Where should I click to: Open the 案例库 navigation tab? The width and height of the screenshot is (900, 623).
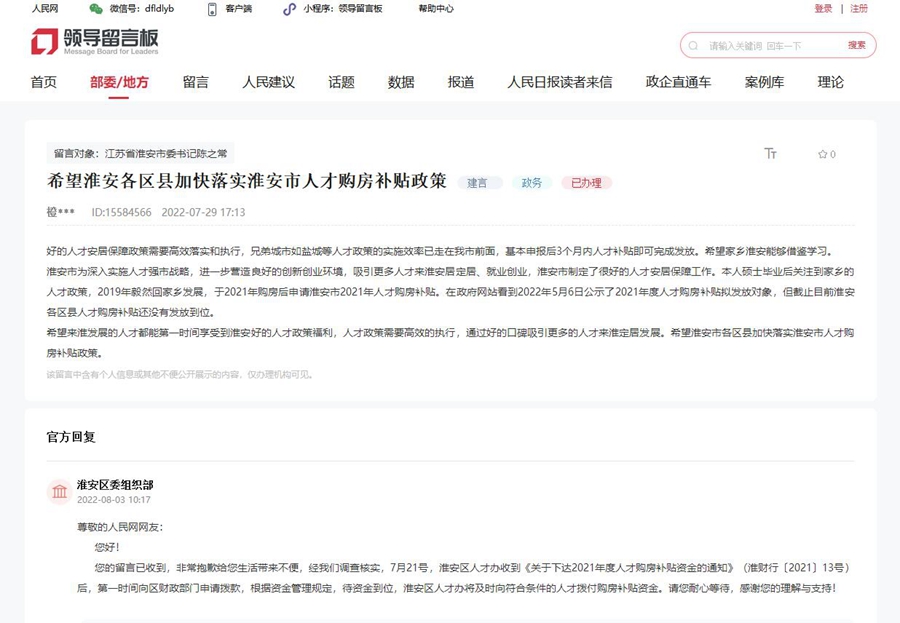tap(764, 82)
